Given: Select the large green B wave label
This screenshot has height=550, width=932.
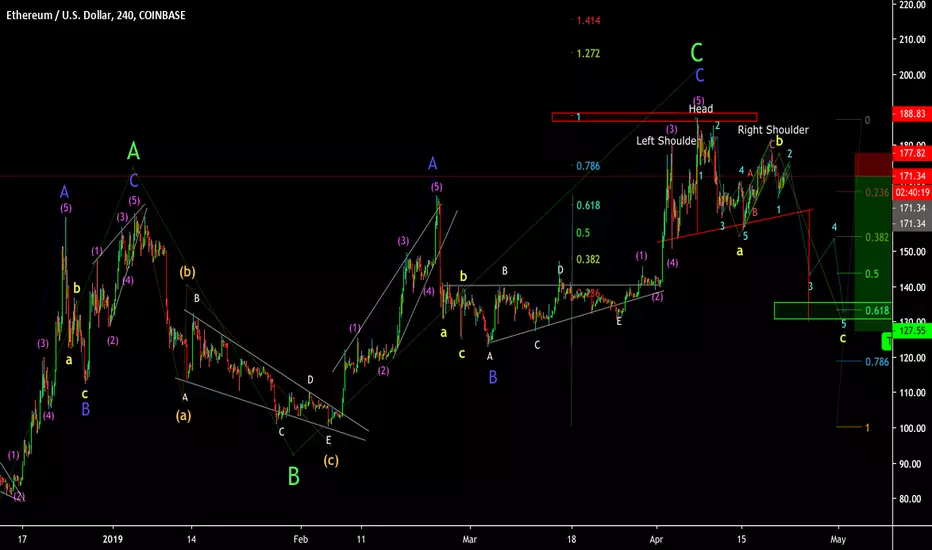Looking at the screenshot, I should (x=294, y=476).
